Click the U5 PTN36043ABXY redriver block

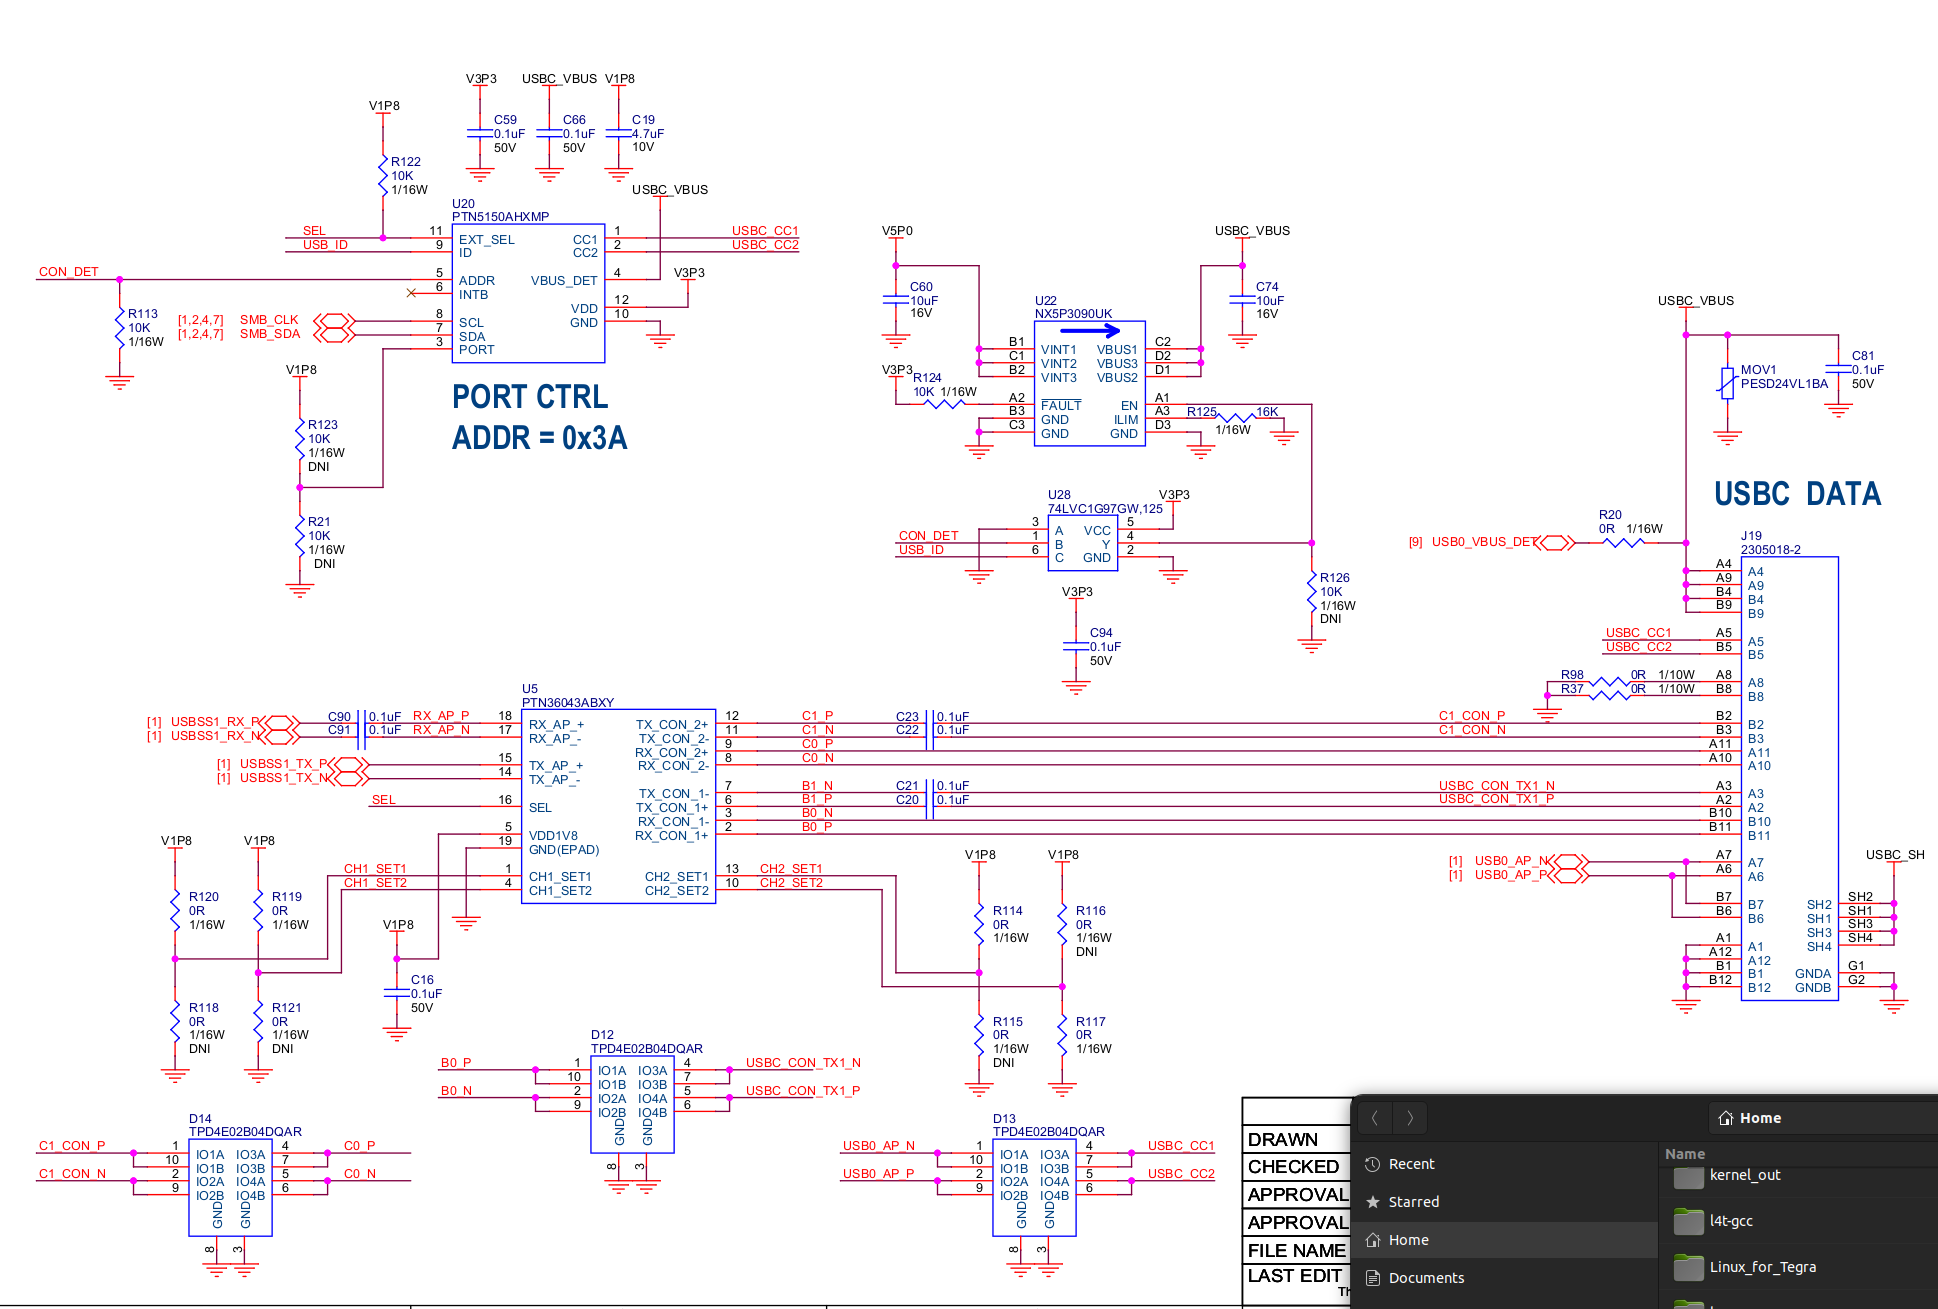pyautogui.click(x=618, y=806)
